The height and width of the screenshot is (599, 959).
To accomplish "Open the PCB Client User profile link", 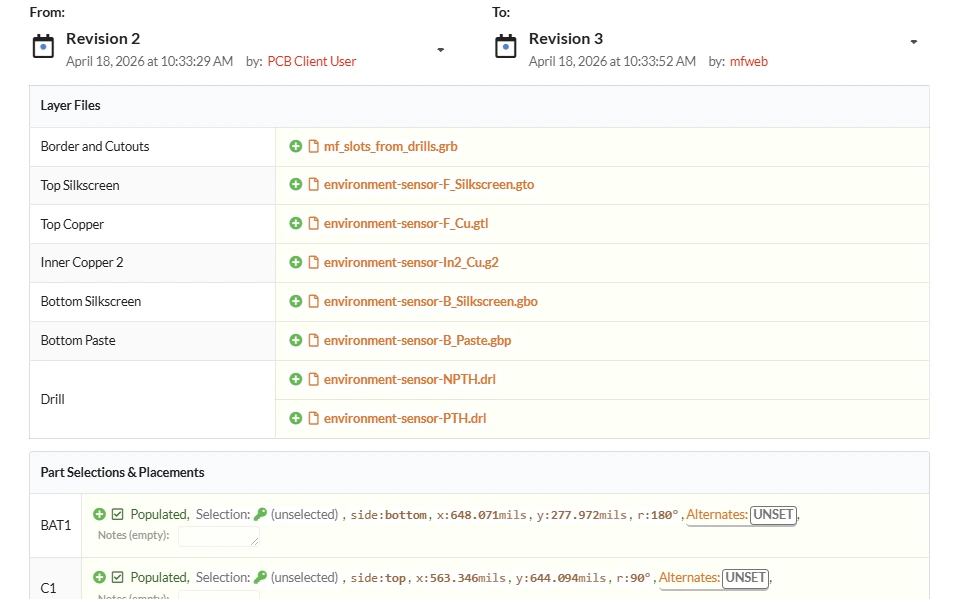I will pyautogui.click(x=311, y=61).
